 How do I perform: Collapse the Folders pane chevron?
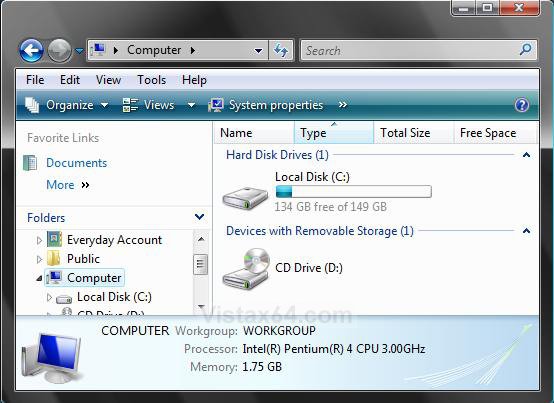tap(199, 217)
